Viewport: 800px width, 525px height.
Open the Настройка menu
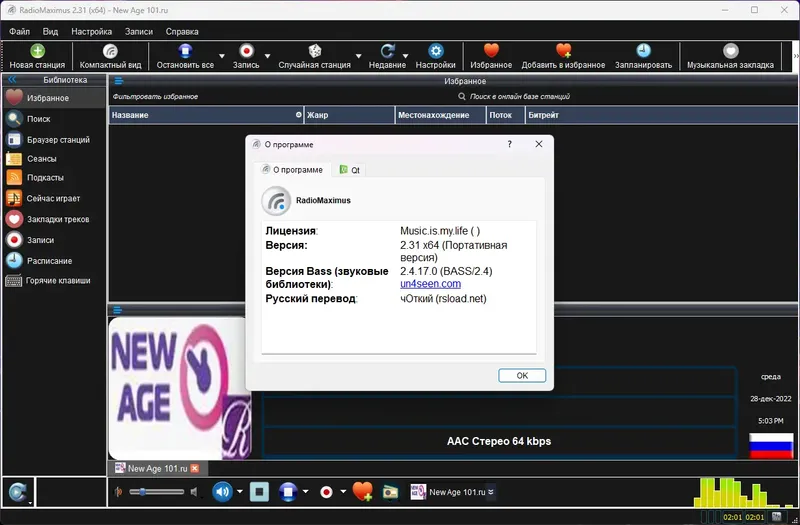[91, 32]
